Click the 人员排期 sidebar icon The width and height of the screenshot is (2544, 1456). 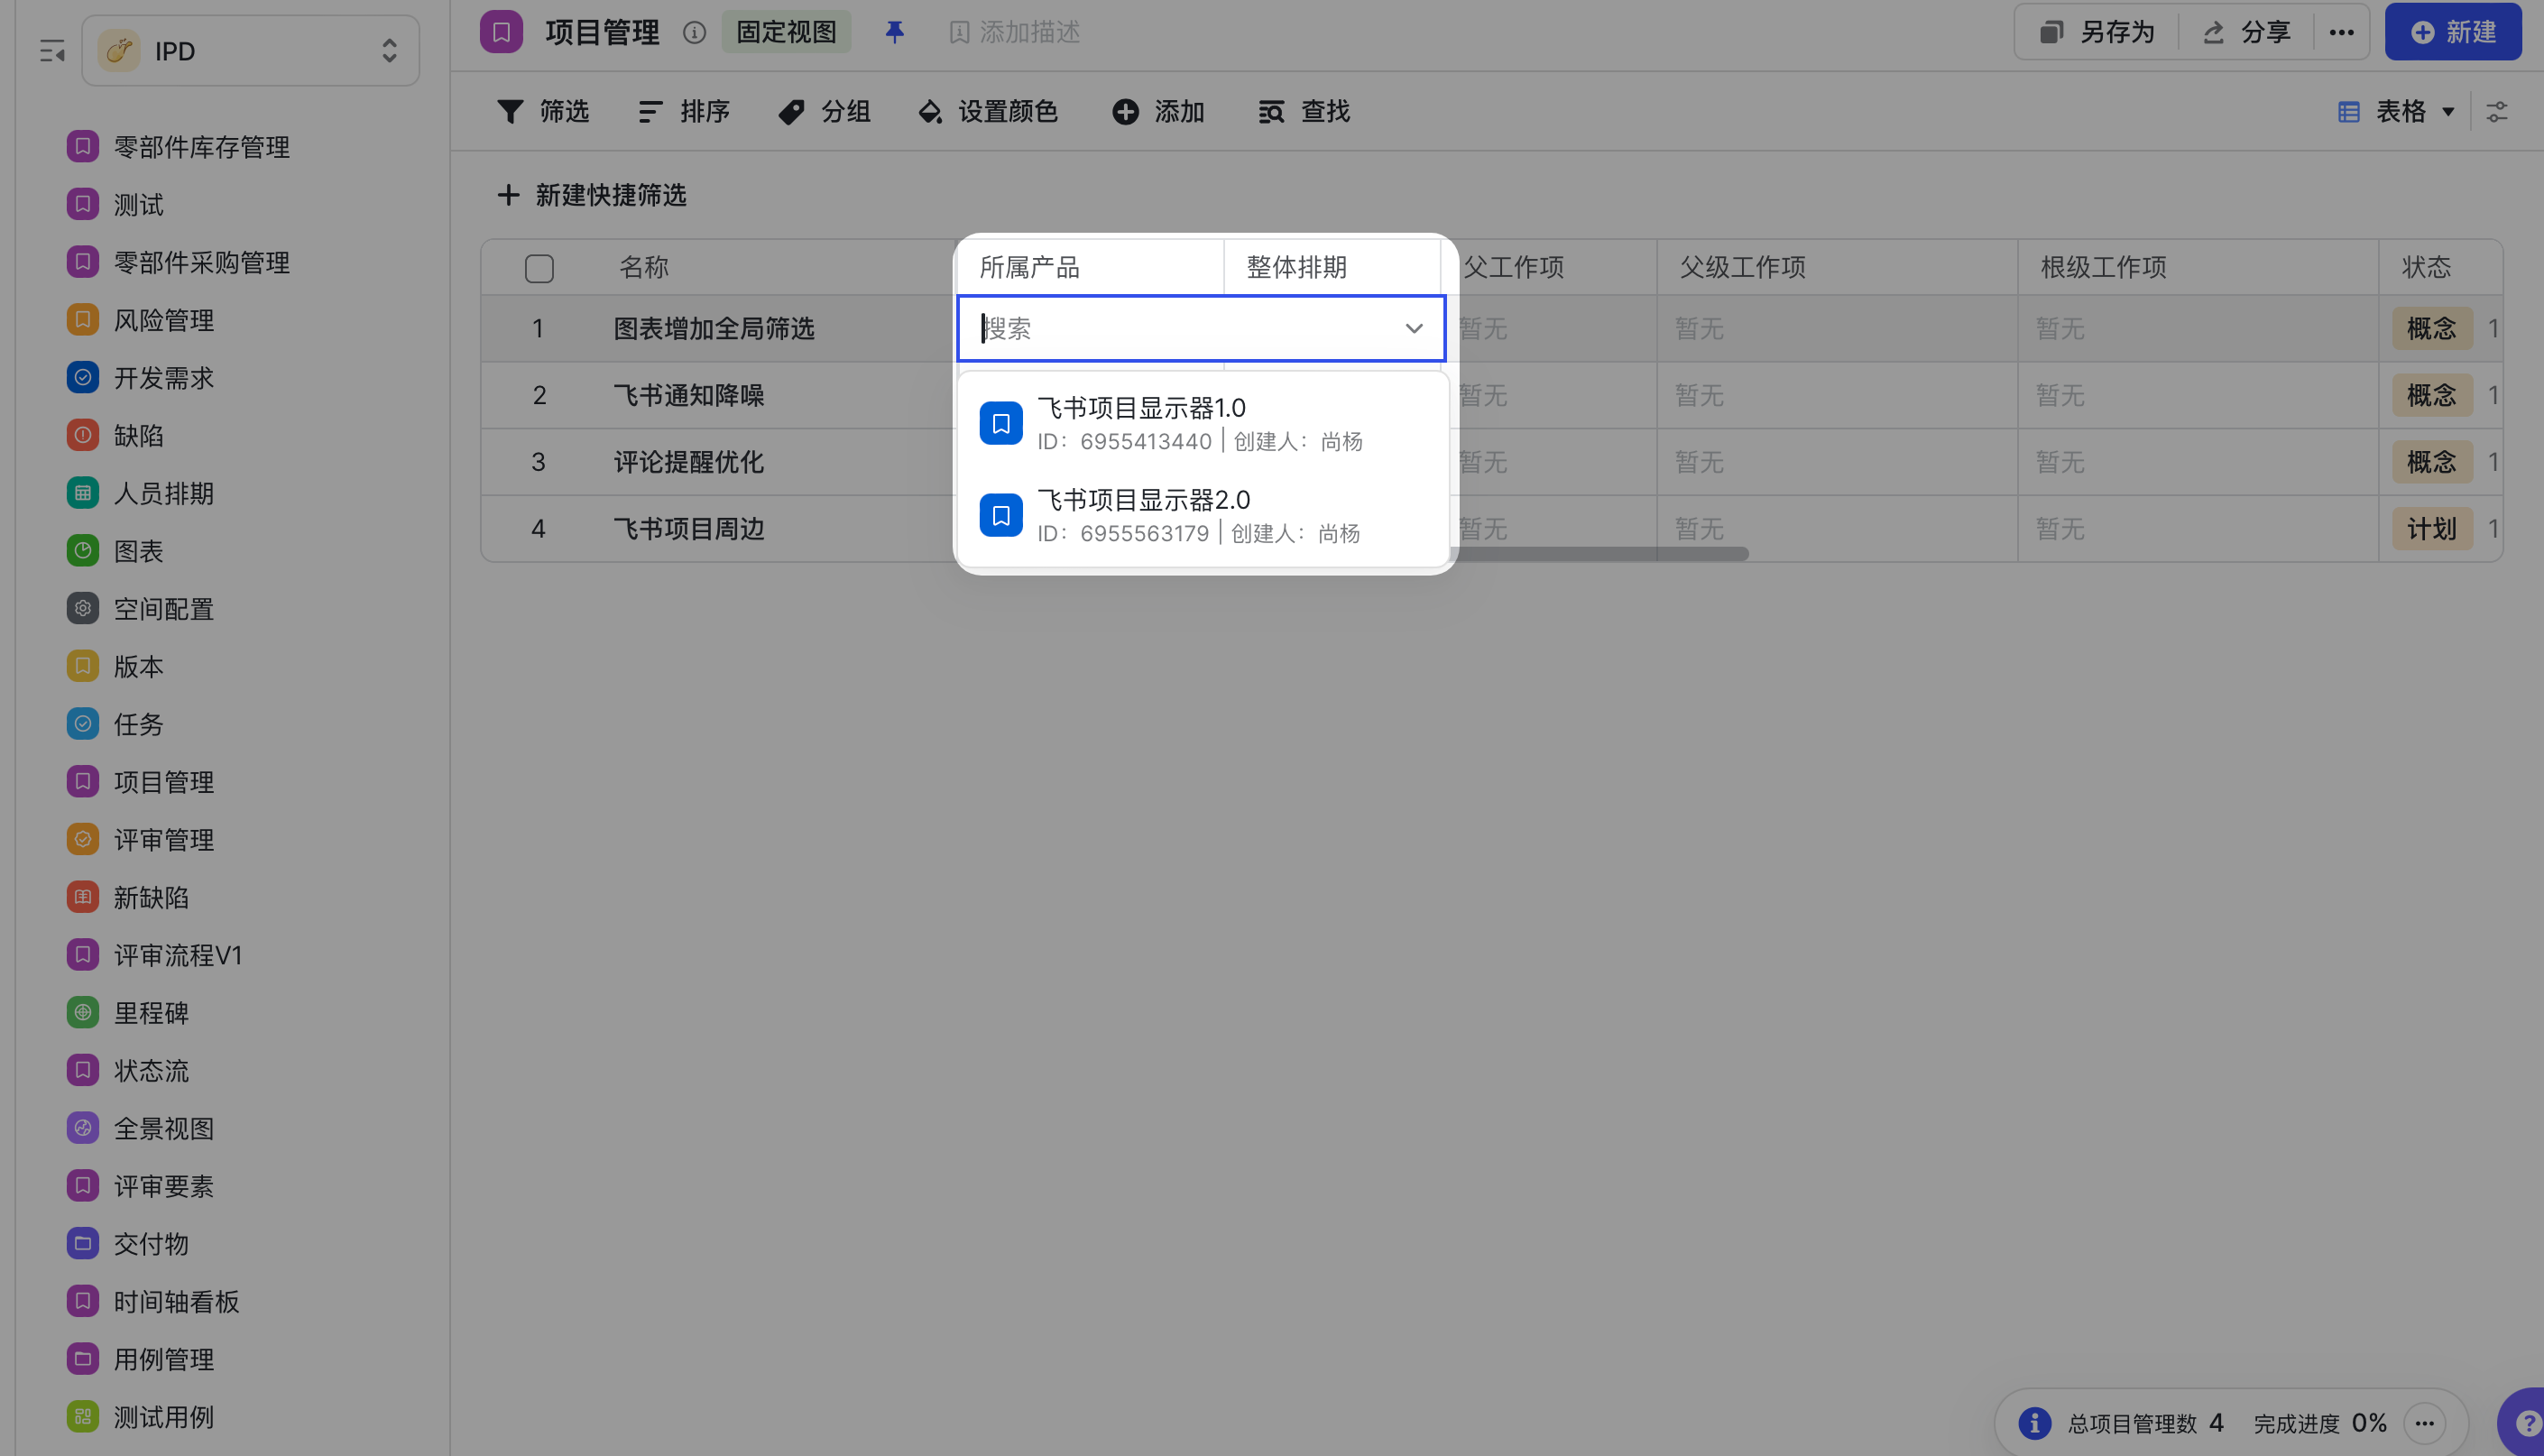(x=83, y=493)
